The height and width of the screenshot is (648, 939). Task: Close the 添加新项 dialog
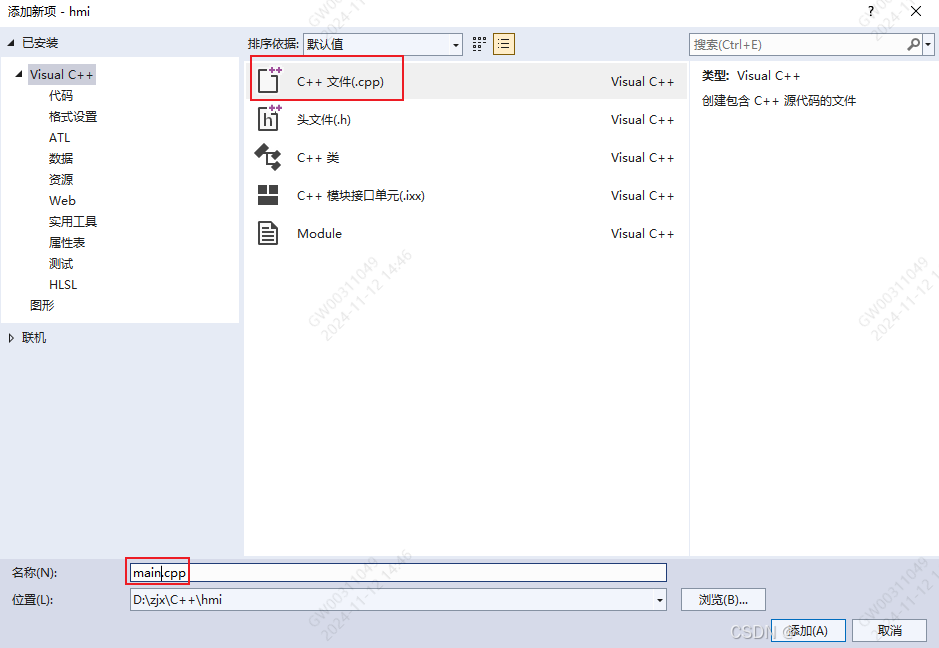tap(916, 11)
